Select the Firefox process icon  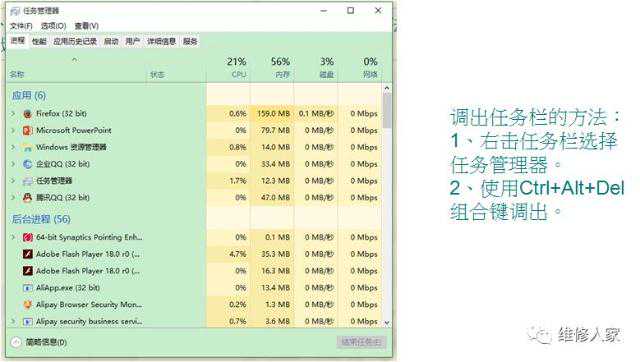click(27, 114)
